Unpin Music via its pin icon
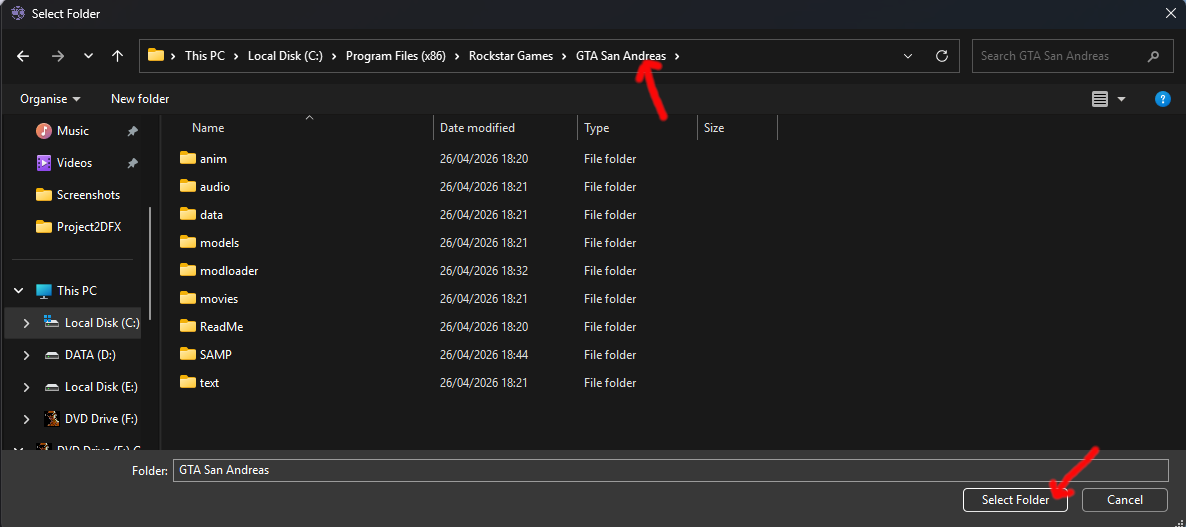This screenshot has width=1186, height=527. point(132,131)
